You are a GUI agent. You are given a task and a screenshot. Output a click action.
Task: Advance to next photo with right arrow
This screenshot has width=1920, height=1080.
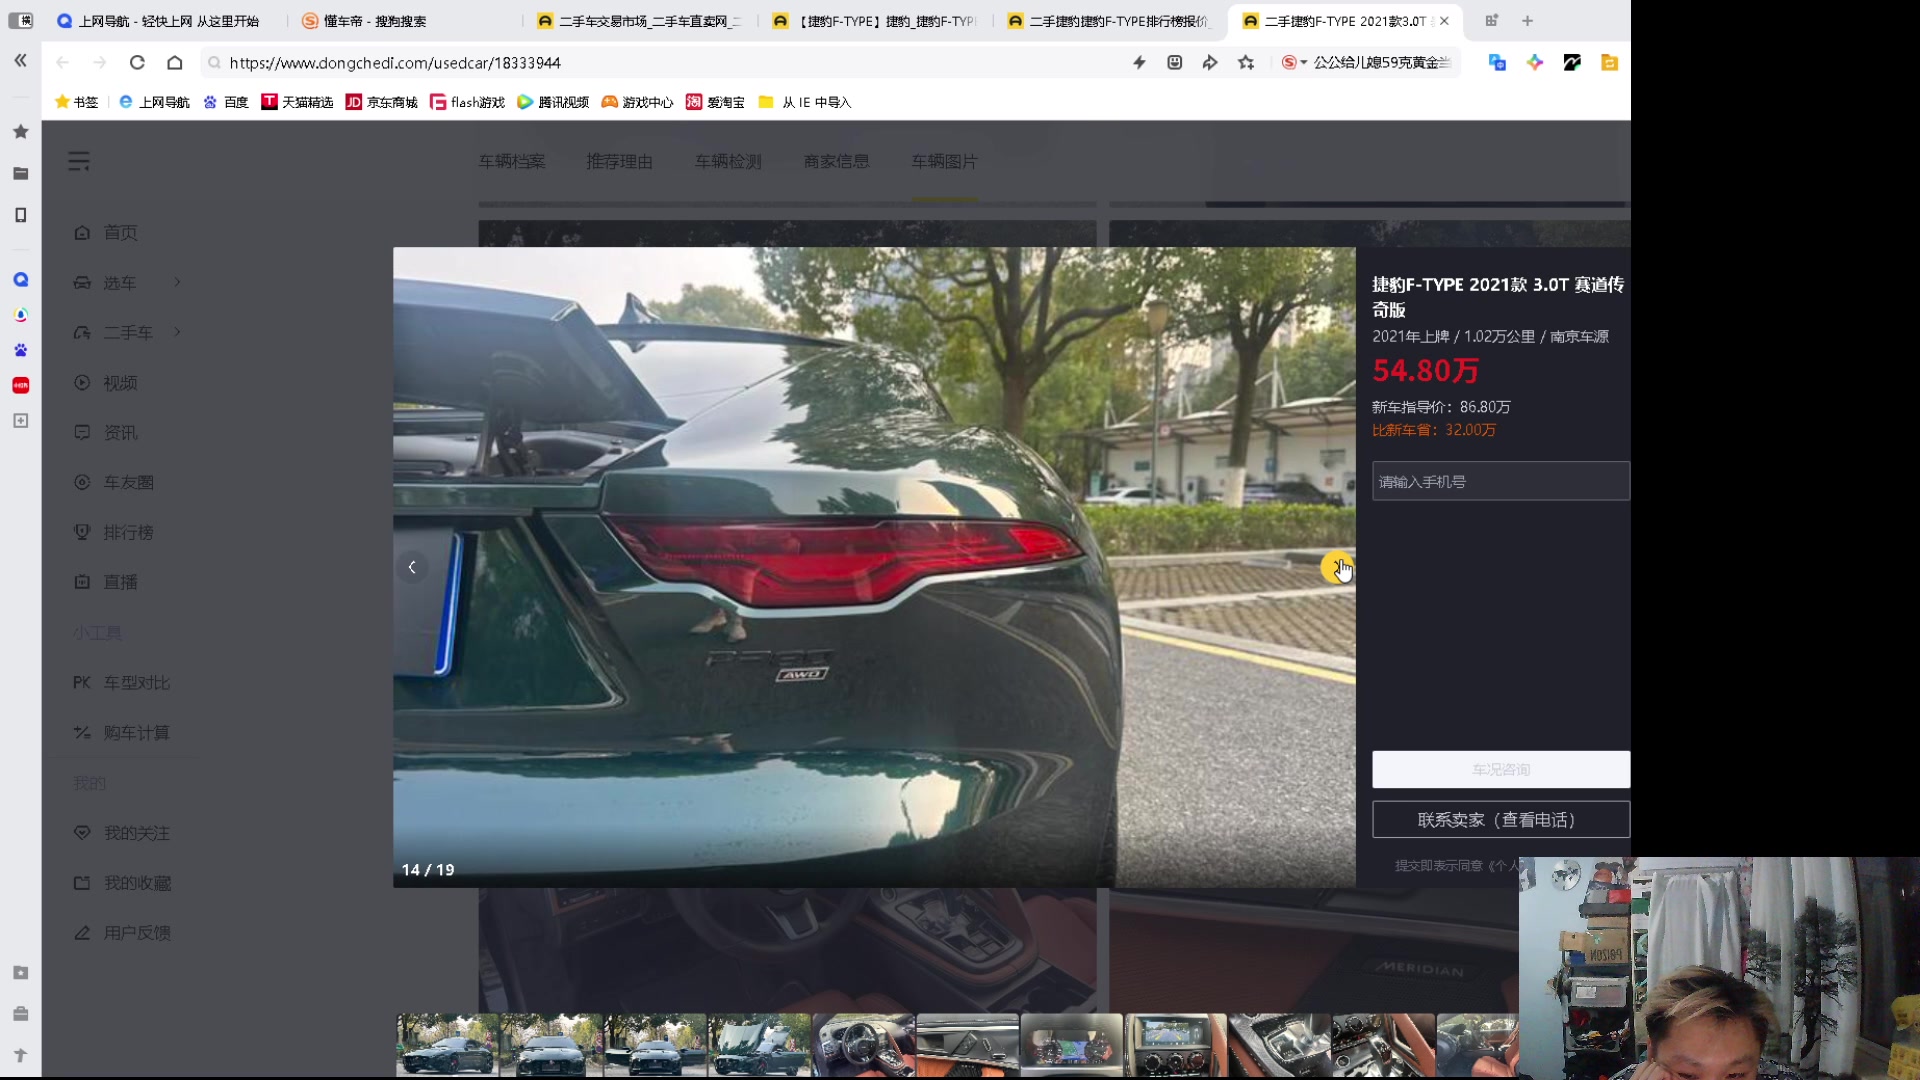tap(1336, 567)
